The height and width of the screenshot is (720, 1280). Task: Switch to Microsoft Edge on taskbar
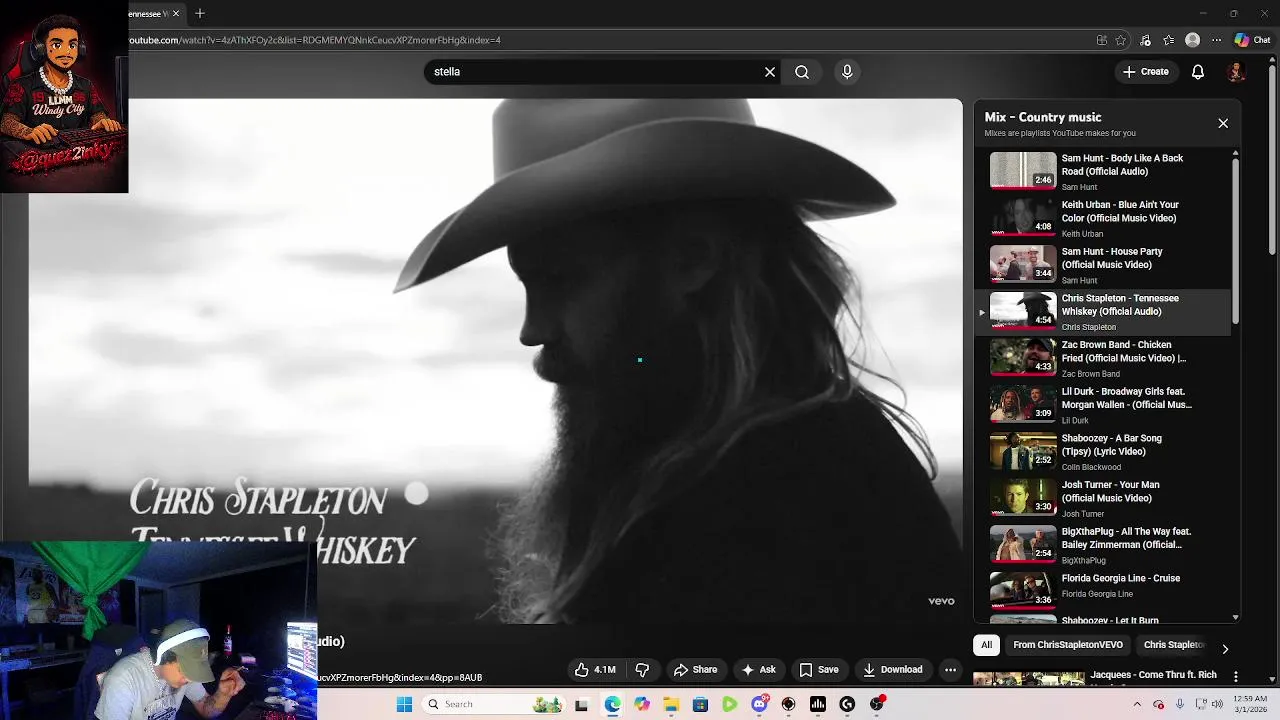(612, 704)
